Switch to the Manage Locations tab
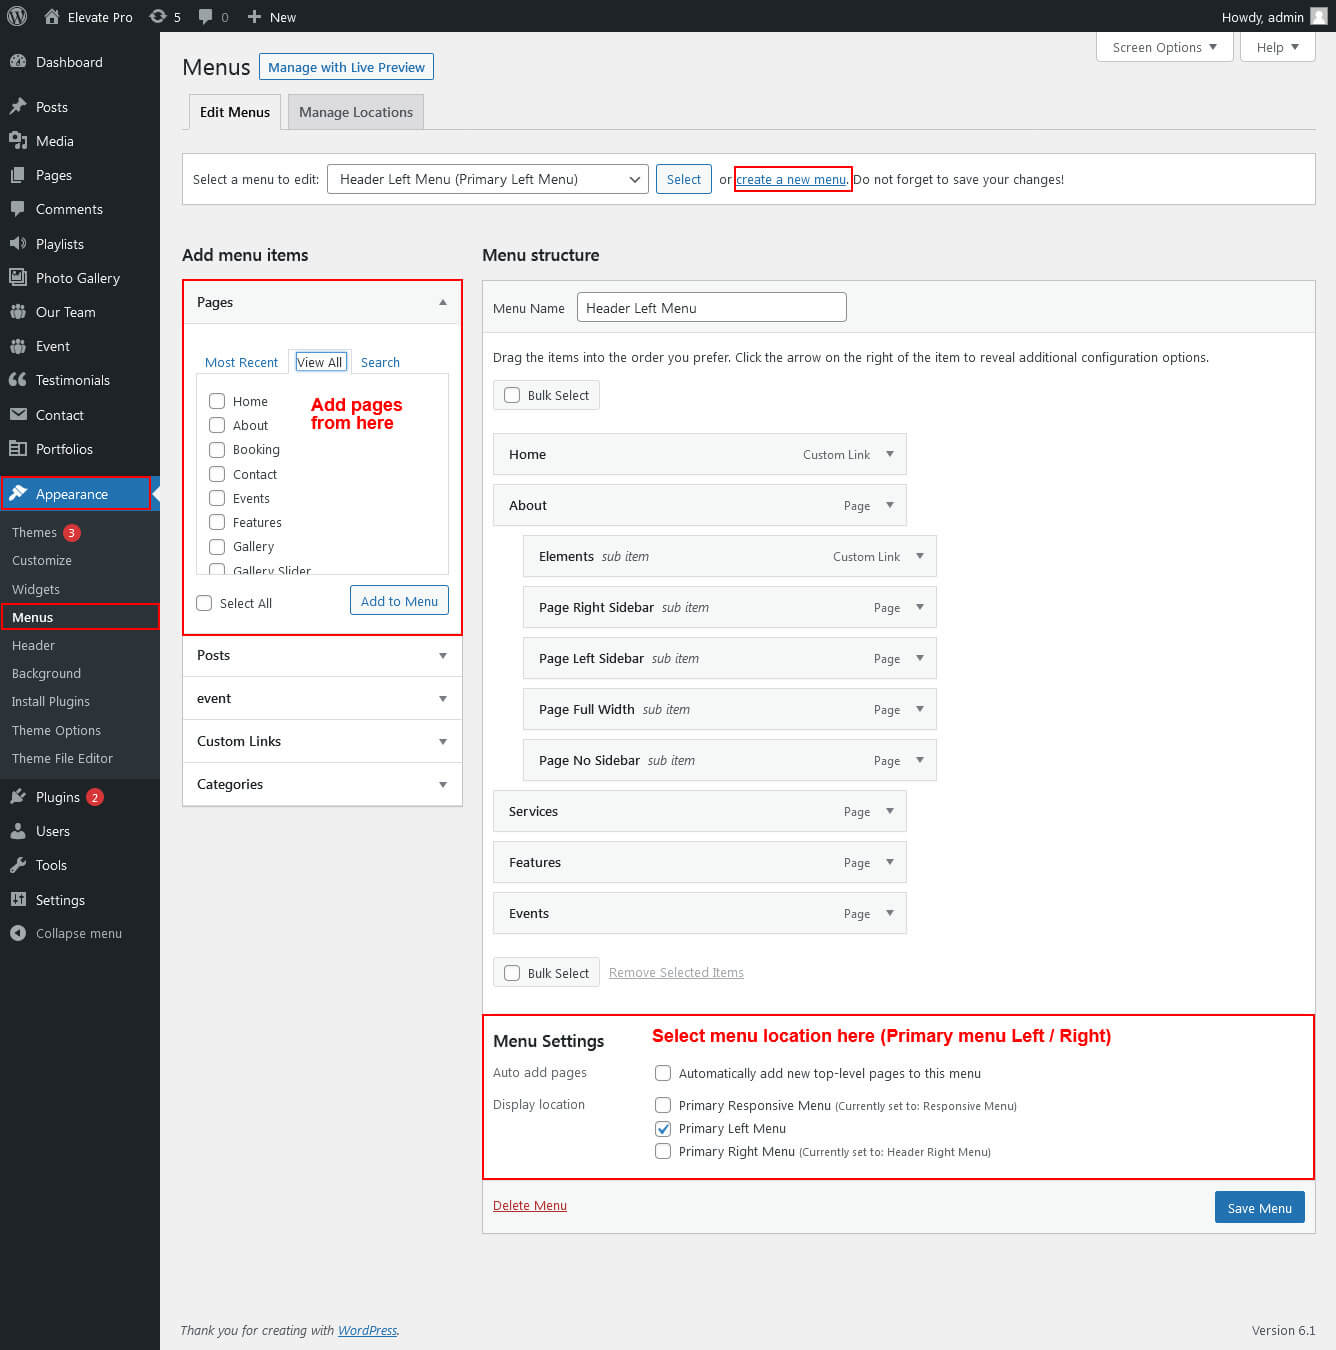1336x1350 pixels. pyautogui.click(x=355, y=112)
